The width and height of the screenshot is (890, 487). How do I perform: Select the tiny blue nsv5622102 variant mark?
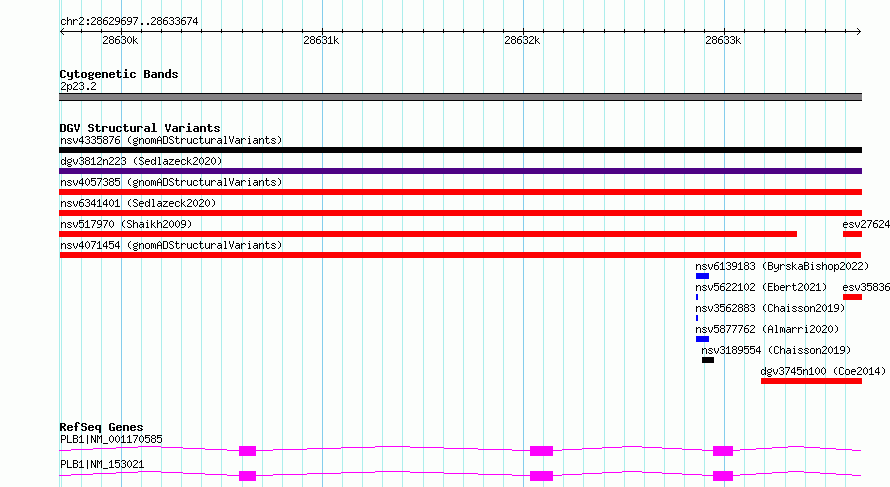click(697, 297)
